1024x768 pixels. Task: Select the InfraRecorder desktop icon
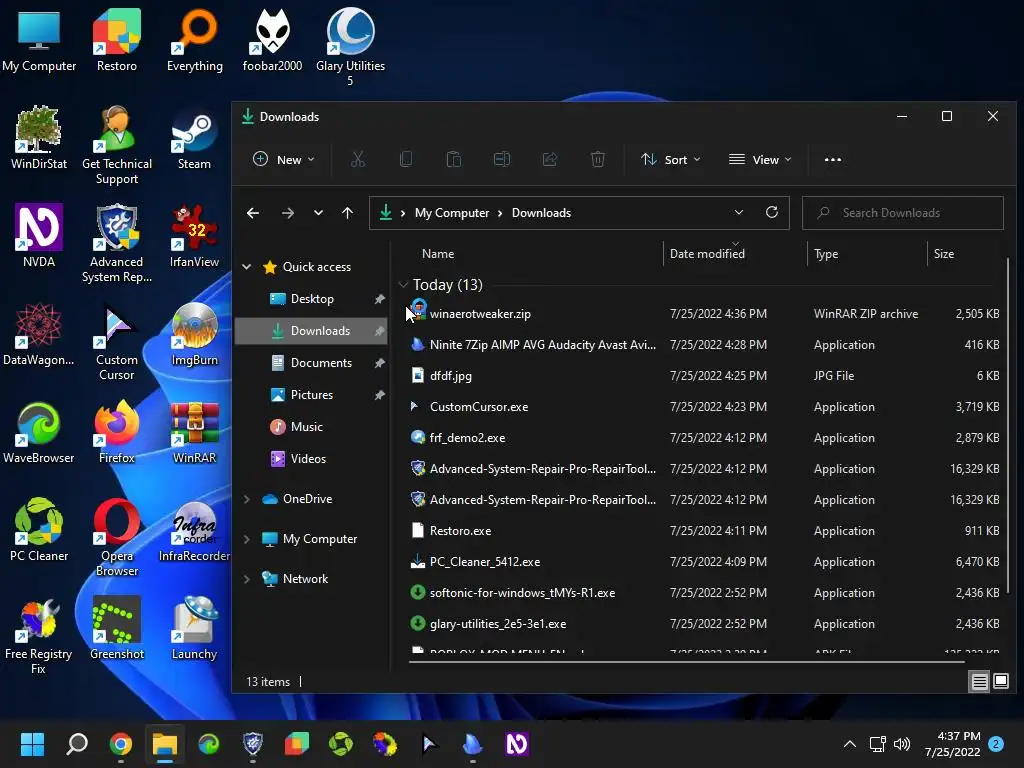pyautogui.click(x=194, y=530)
